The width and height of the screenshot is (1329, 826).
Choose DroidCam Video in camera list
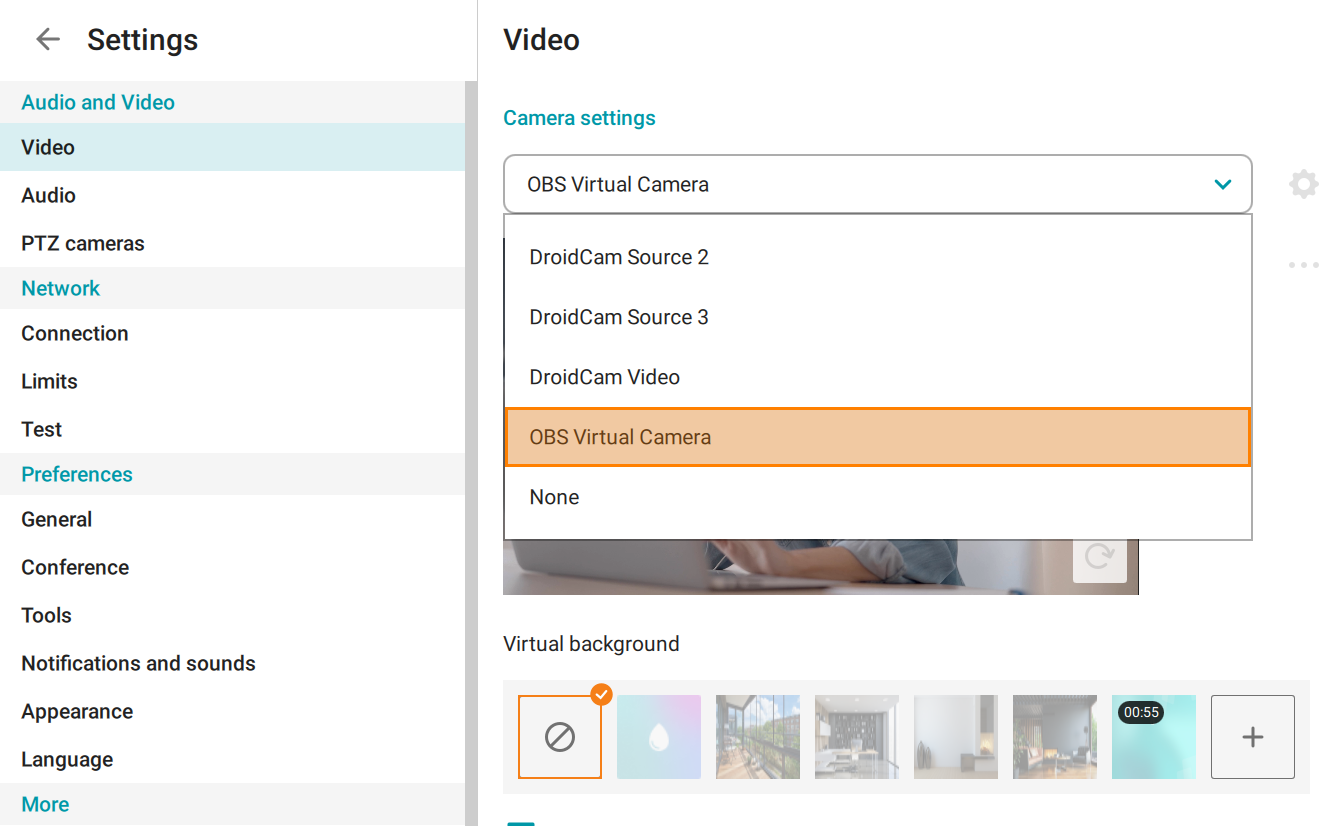tap(604, 377)
